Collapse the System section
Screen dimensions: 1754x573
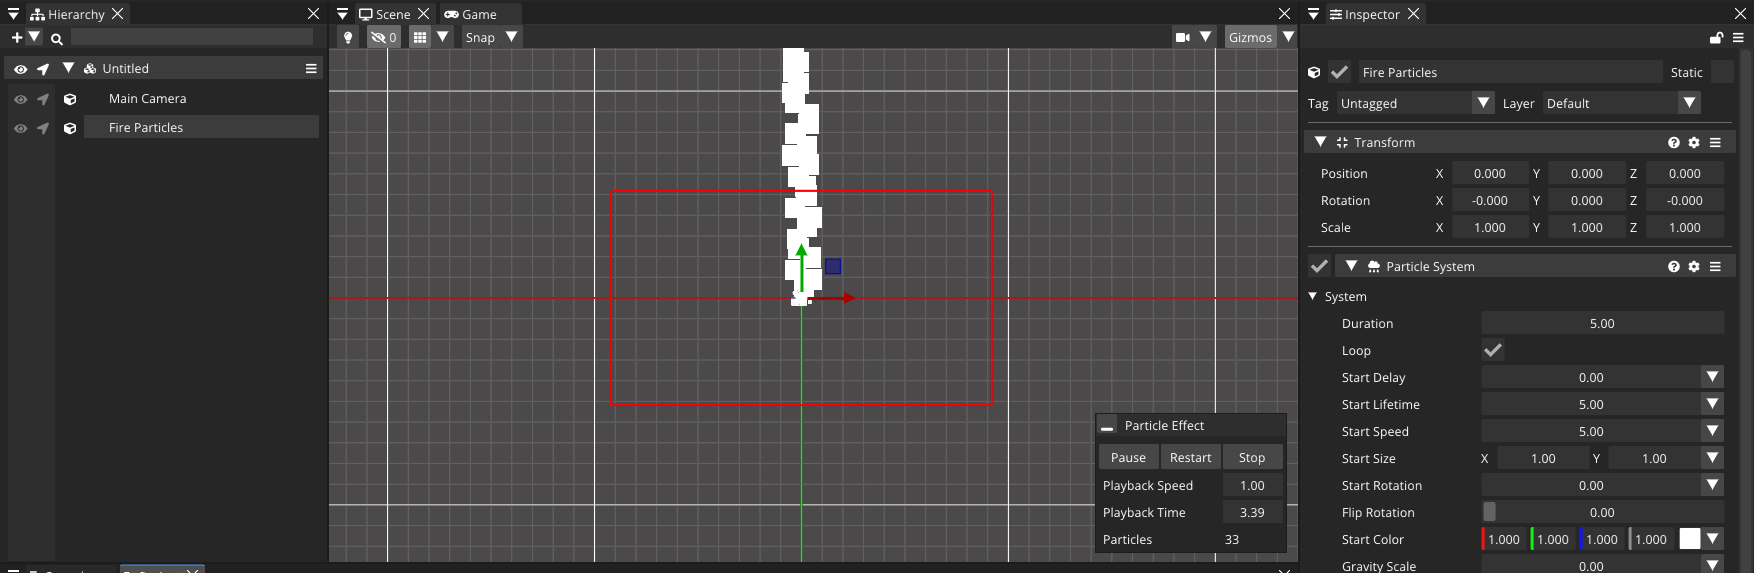(x=1313, y=297)
